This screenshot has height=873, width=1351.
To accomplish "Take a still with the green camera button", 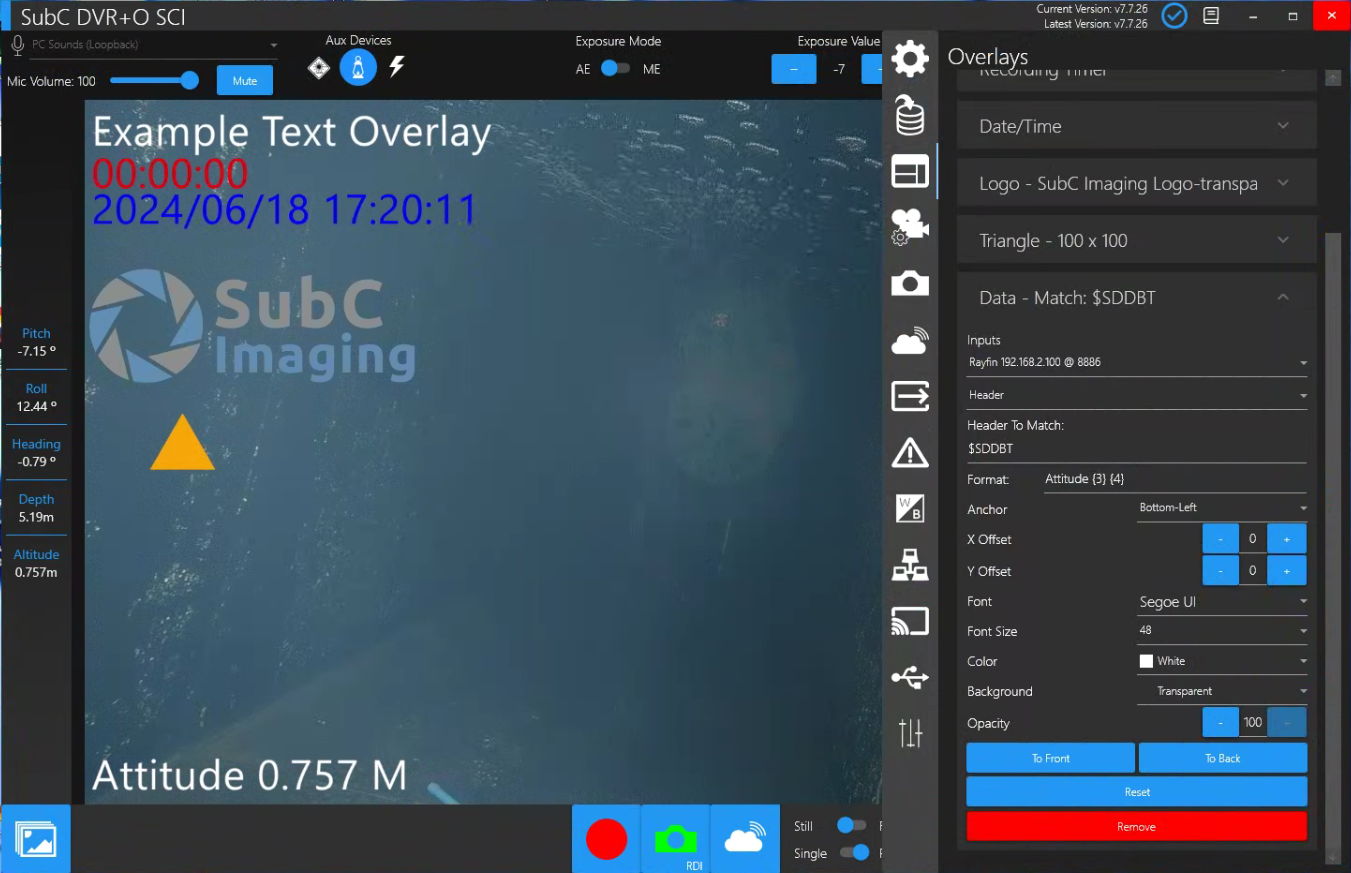I will (x=675, y=838).
